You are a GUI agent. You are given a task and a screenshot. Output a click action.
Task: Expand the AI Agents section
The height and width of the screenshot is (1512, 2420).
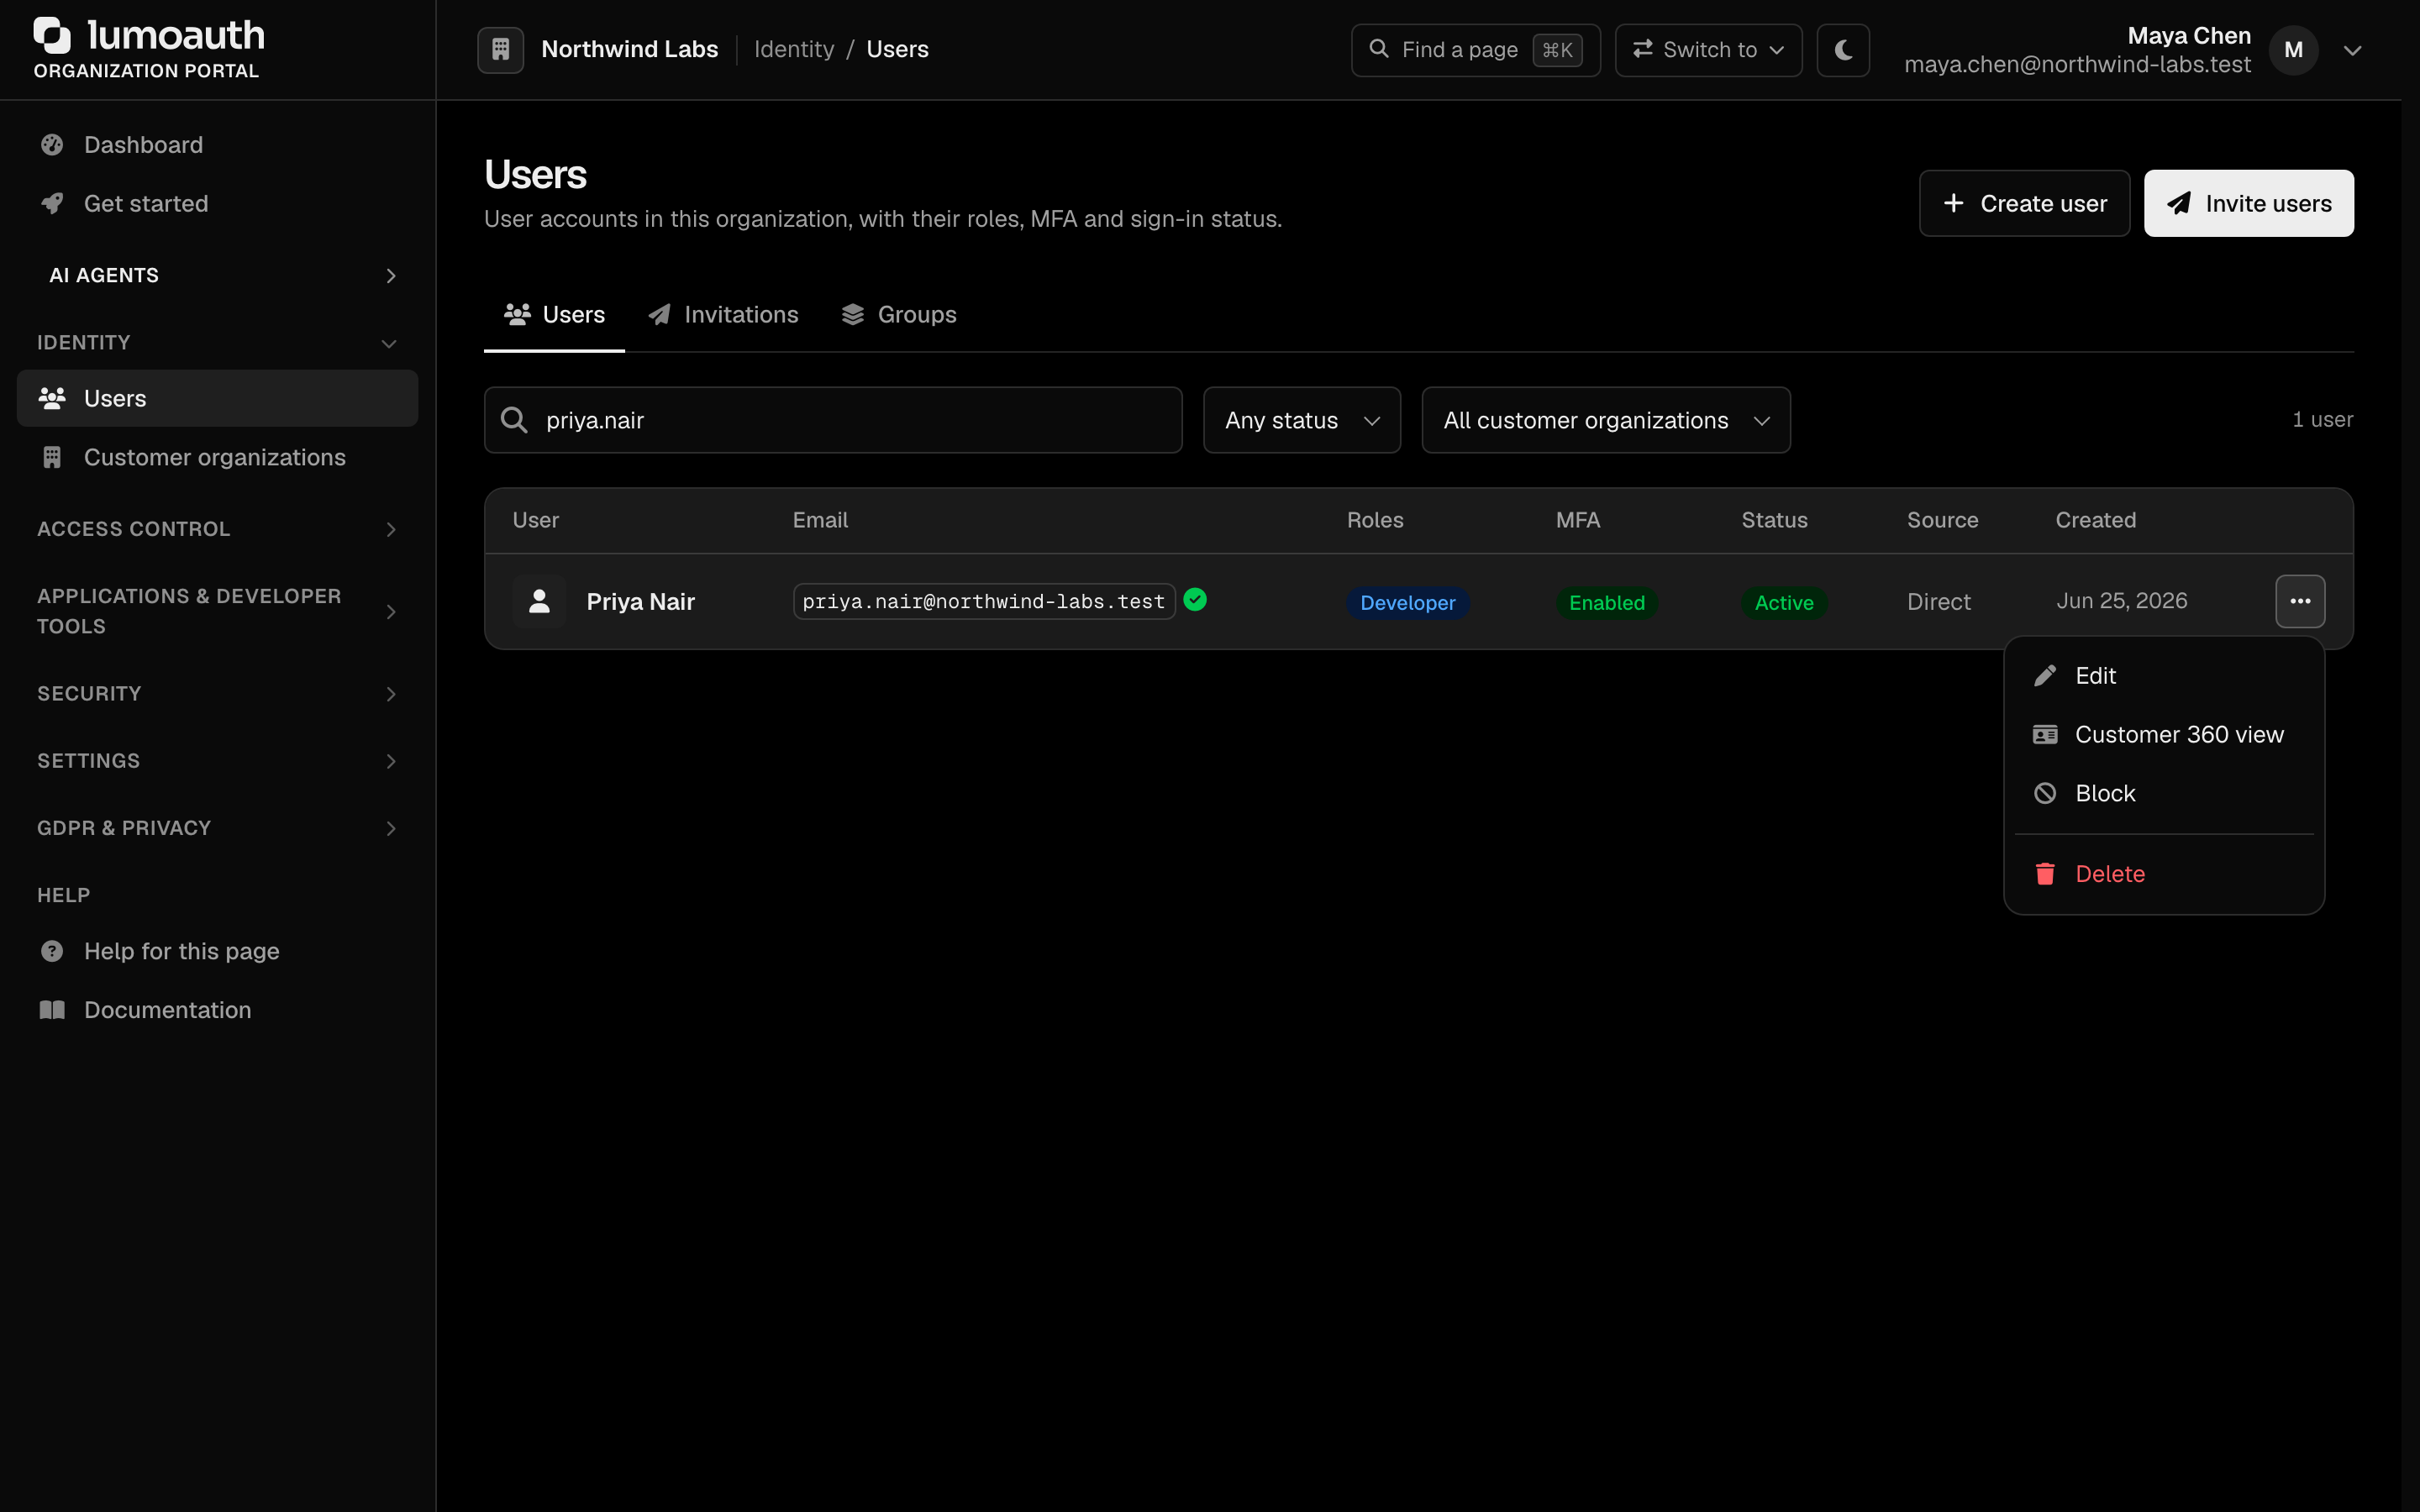(x=217, y=275)
